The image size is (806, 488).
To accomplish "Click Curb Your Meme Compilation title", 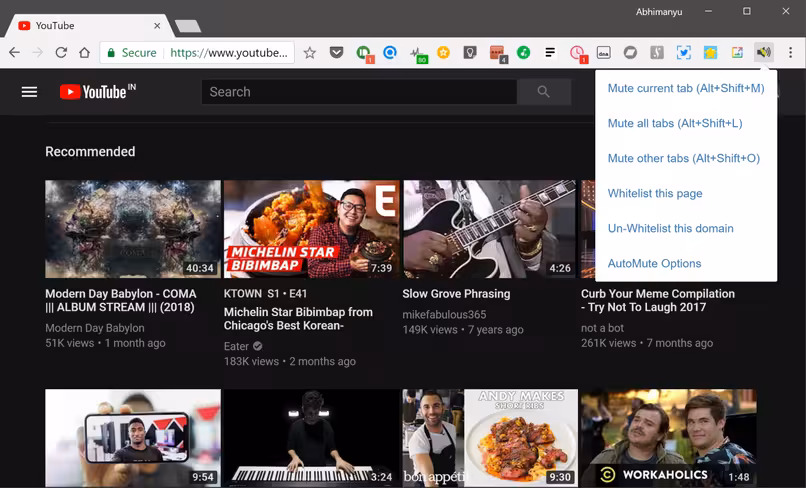I will [658, 300].
